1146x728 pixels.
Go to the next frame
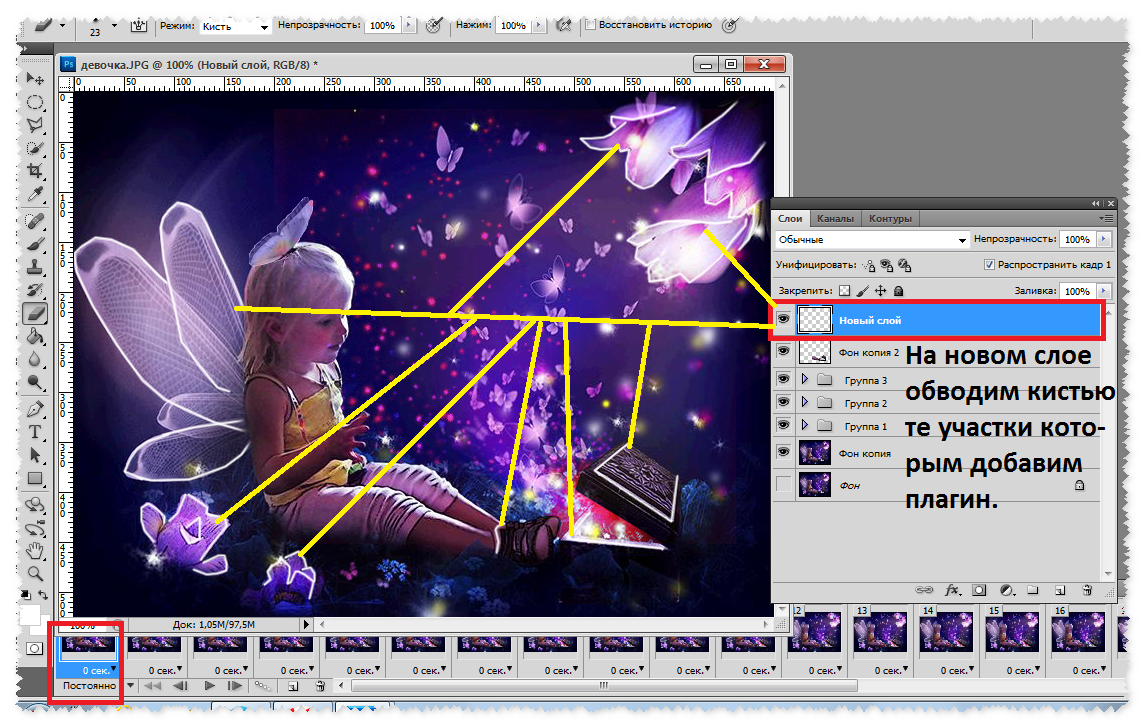point(235,686)
